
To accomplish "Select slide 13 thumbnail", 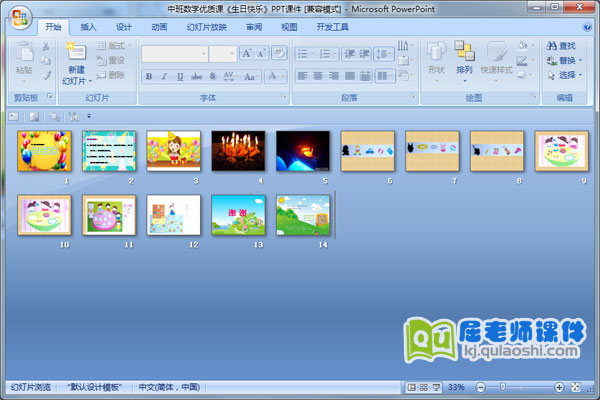I will tap(237, 214).
